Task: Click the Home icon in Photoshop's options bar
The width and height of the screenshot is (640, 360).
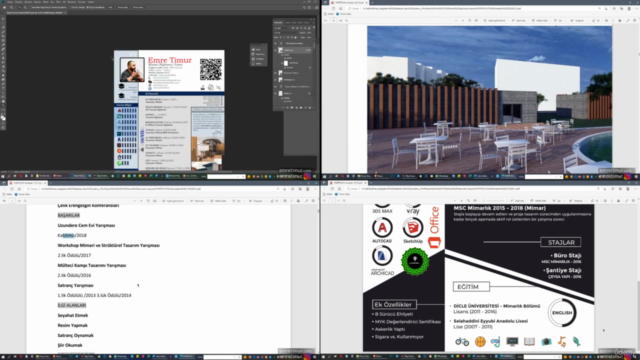Action: [4, 7]
